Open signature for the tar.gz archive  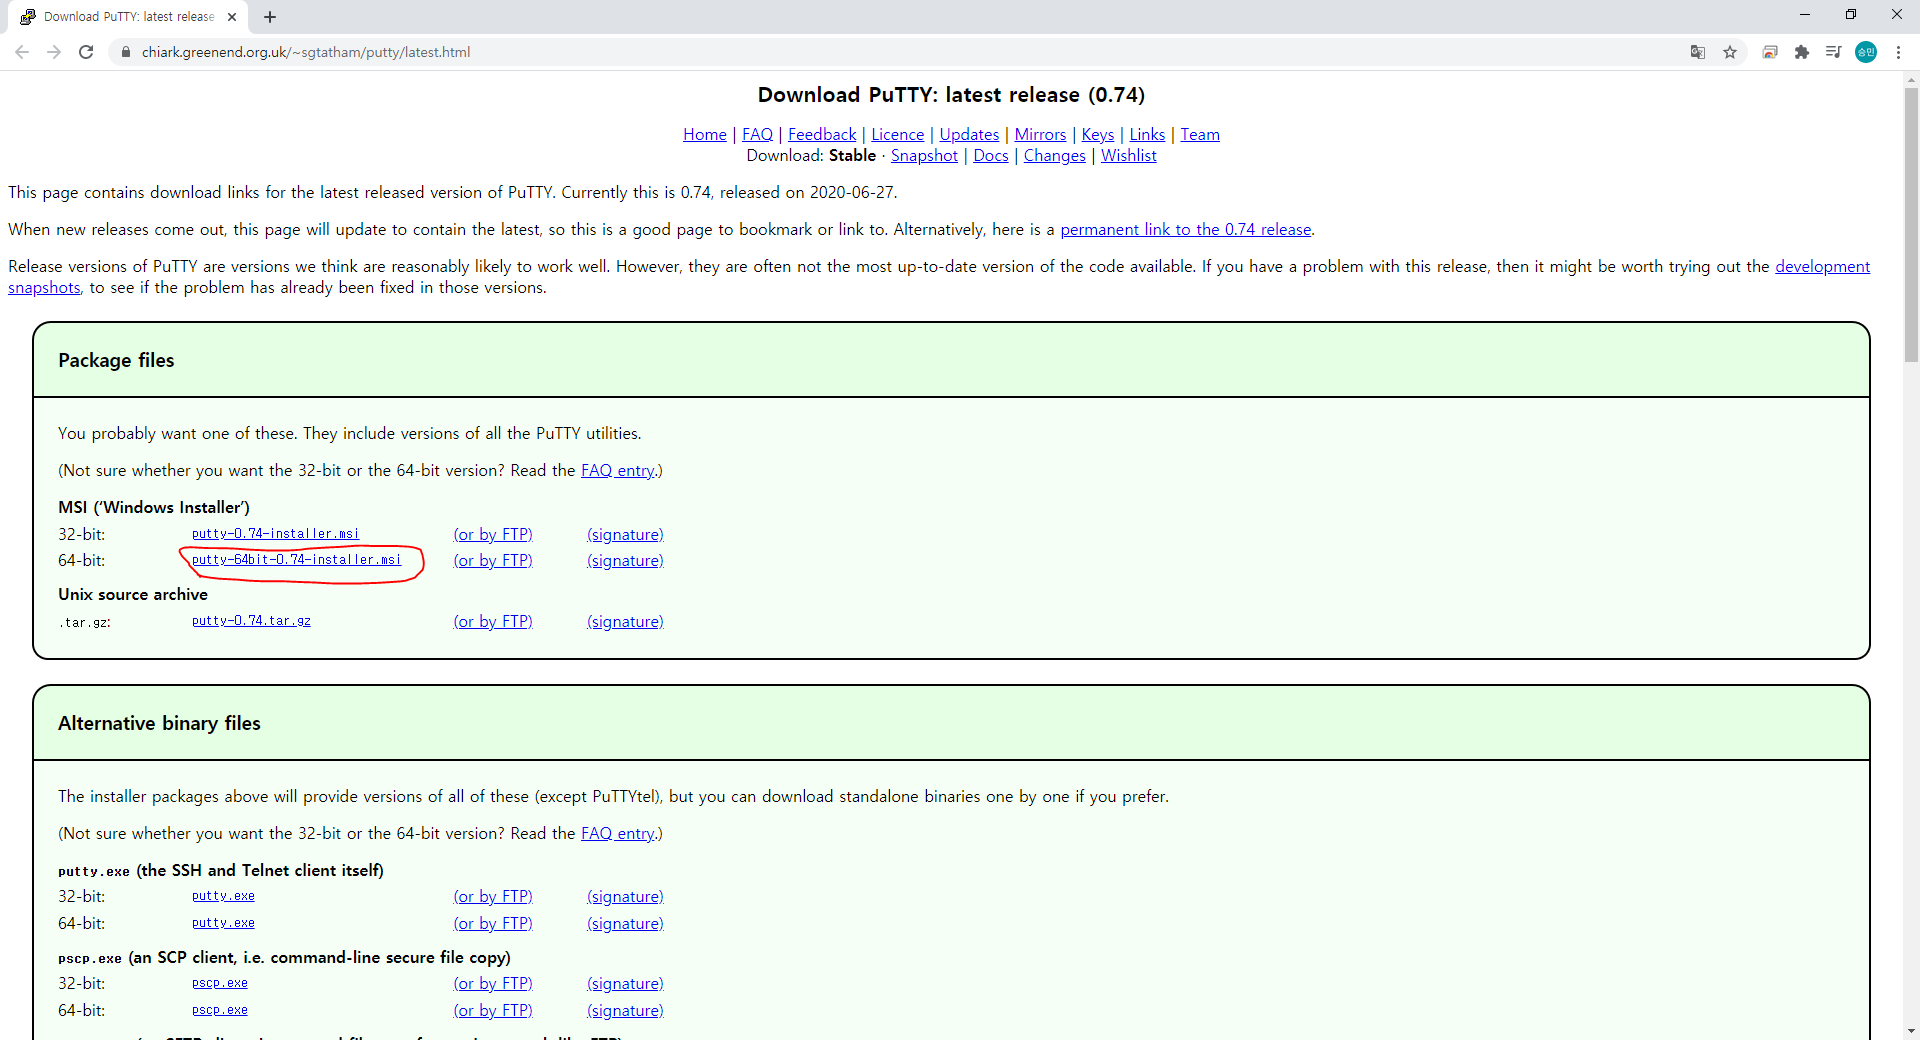625,621
